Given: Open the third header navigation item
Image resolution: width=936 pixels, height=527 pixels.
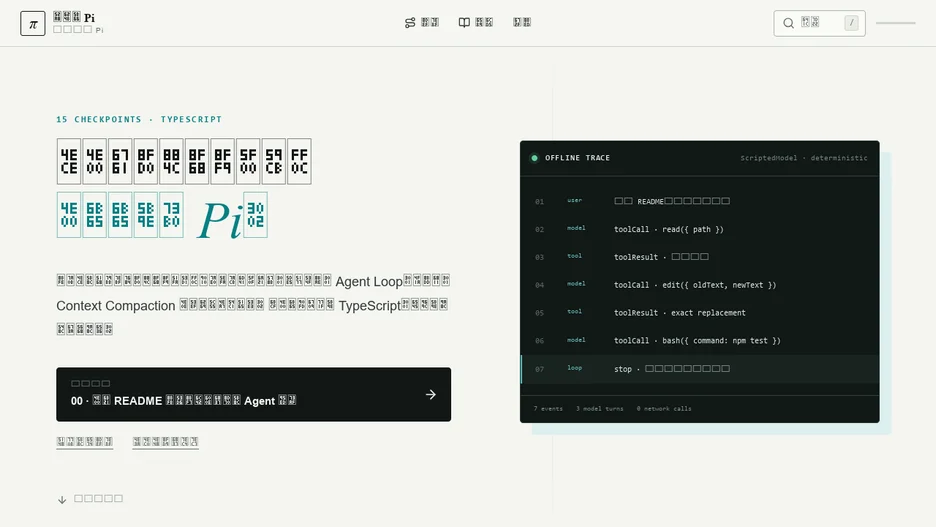Looking at the screenshot, I should 522,23.
